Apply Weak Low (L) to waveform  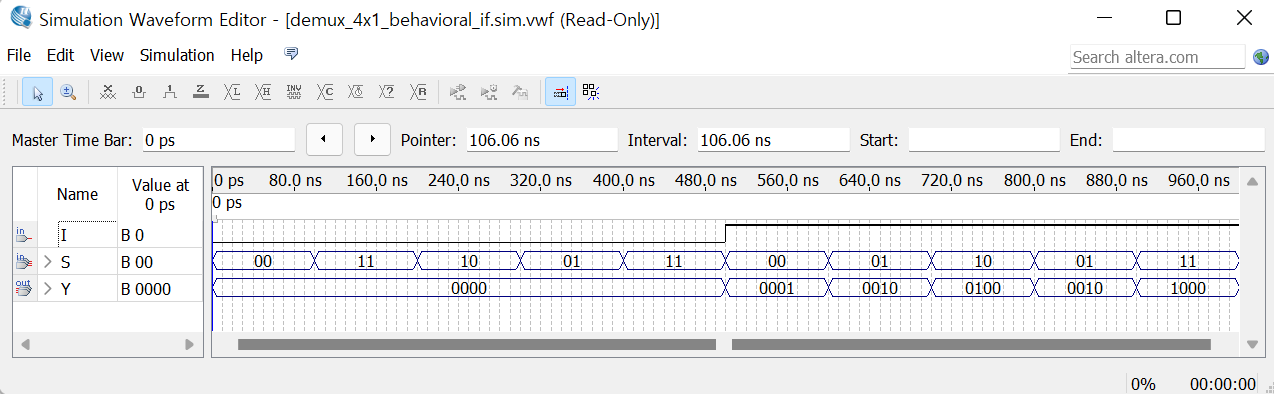[232, 92]
